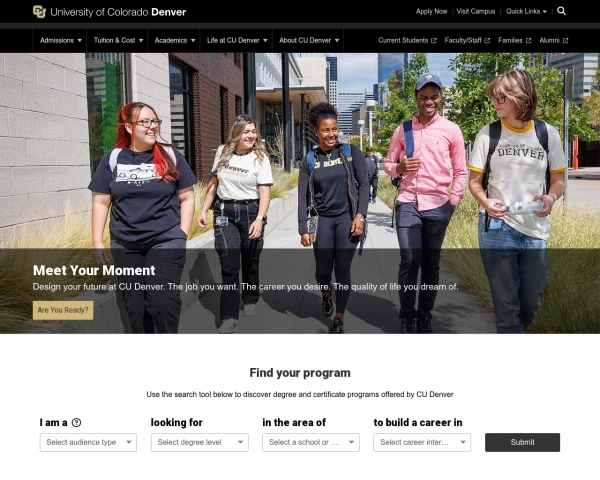Open the Admissions menu
The width and height of the screenshot is (600, 480).
60,41
